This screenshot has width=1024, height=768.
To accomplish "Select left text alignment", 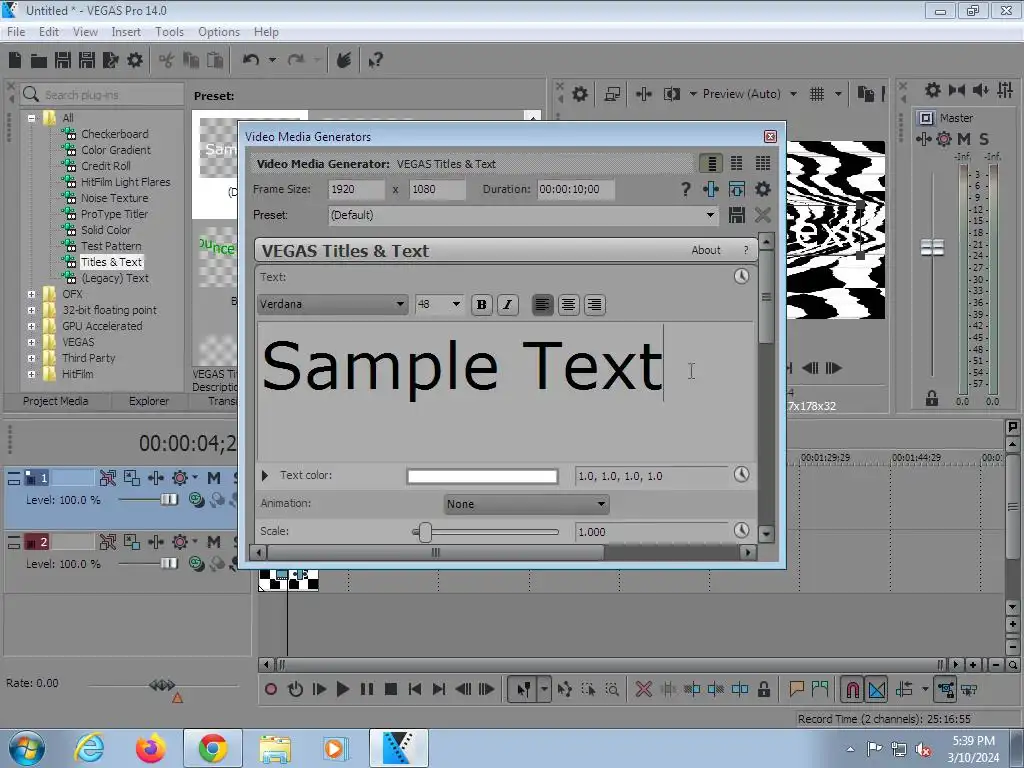I will [x=542, y=304].
